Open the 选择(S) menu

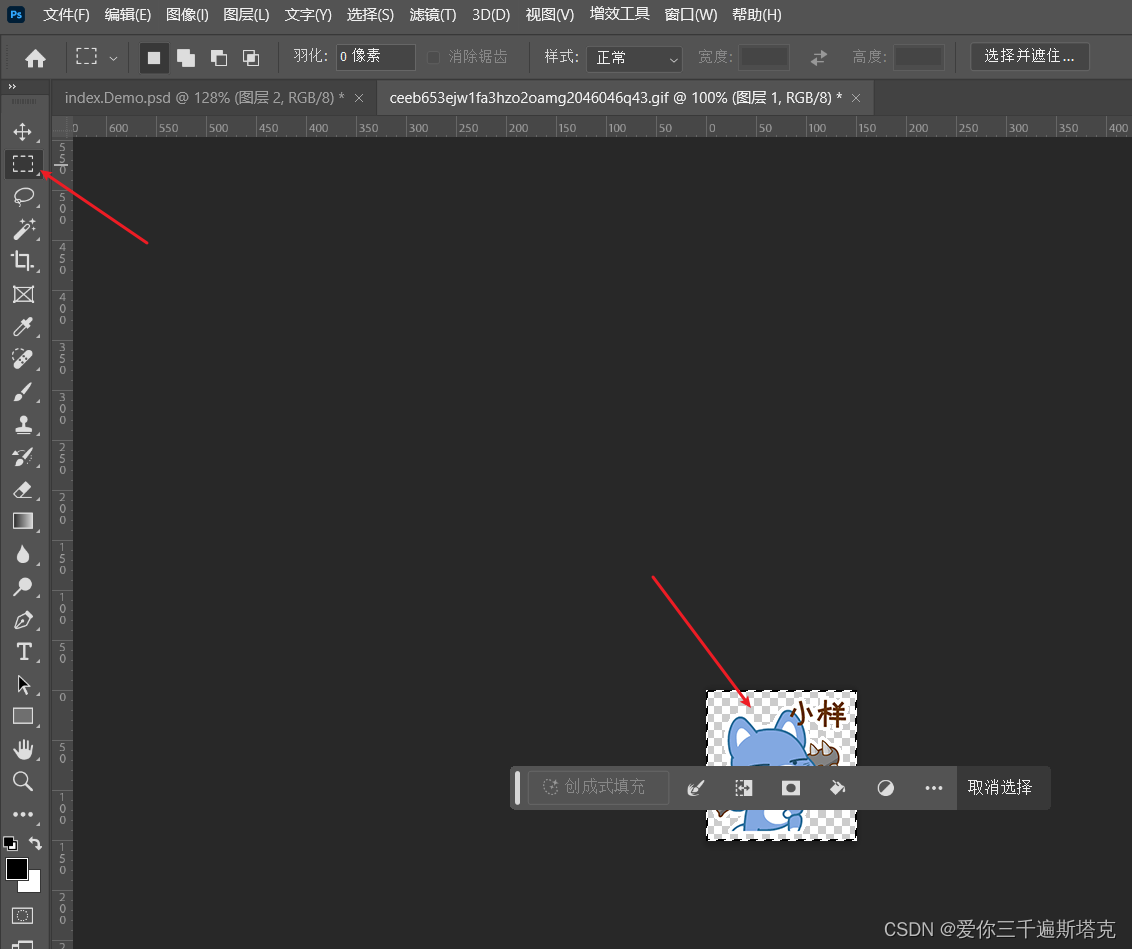370,14
